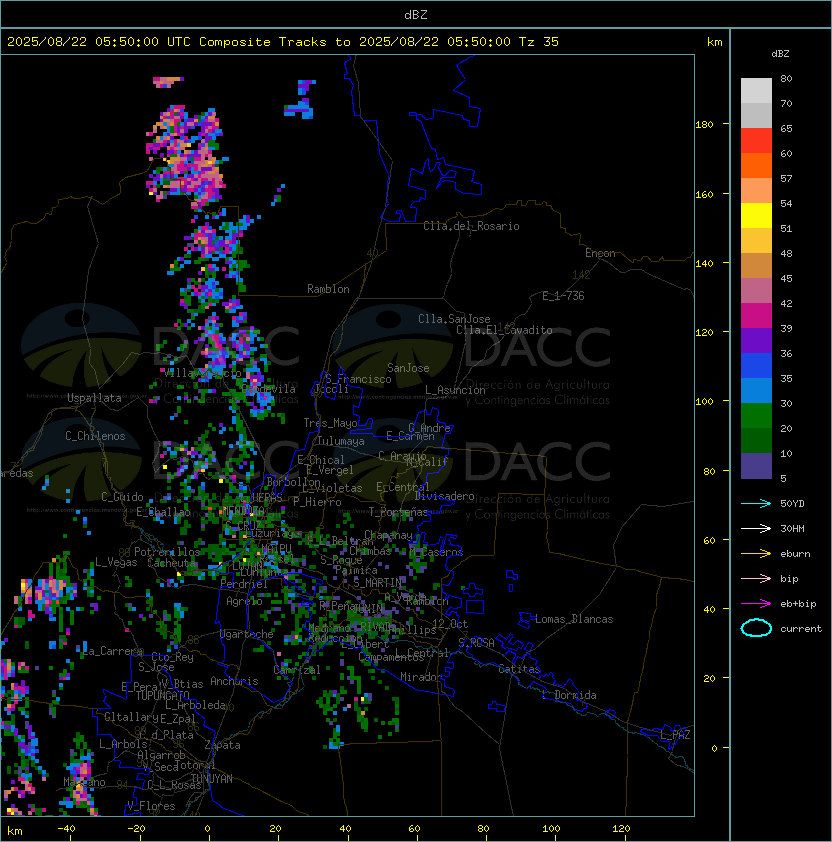Click the '-20' tick on horizontal axis

click(136, 829)
